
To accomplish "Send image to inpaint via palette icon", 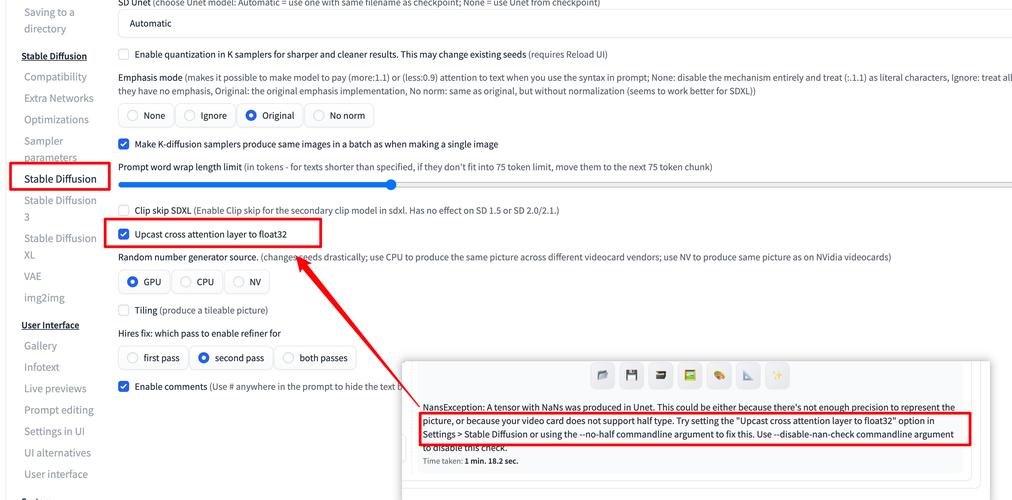I will click(x=719, y=375).
